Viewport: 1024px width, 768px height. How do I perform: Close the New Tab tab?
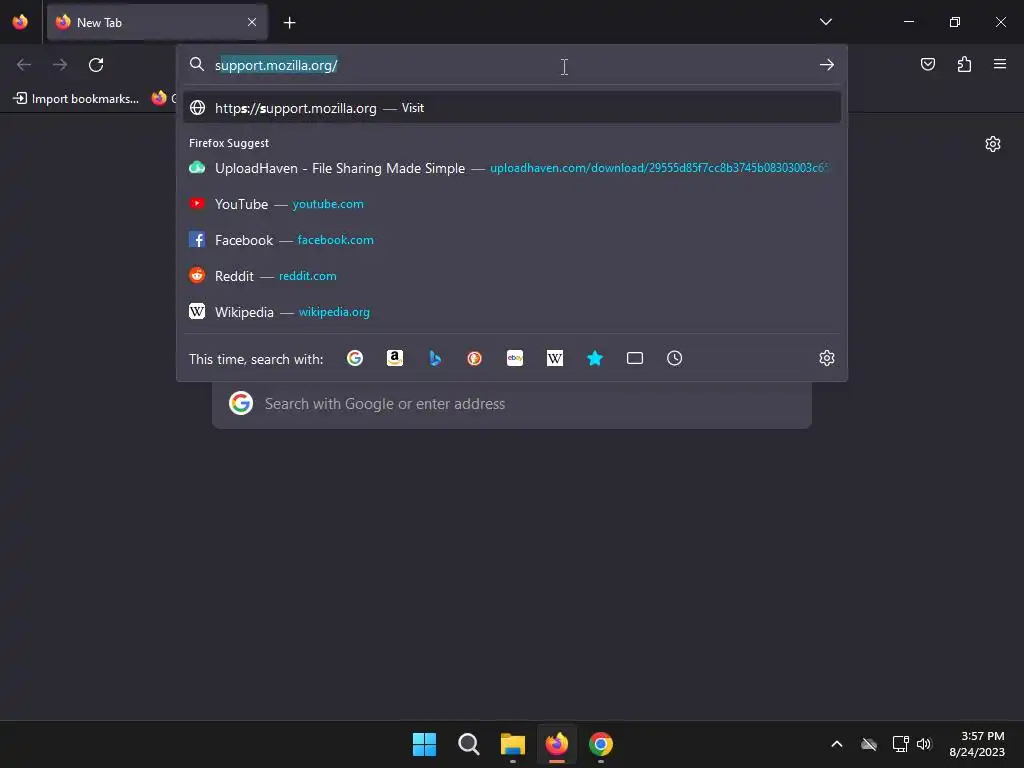(251, 22)
